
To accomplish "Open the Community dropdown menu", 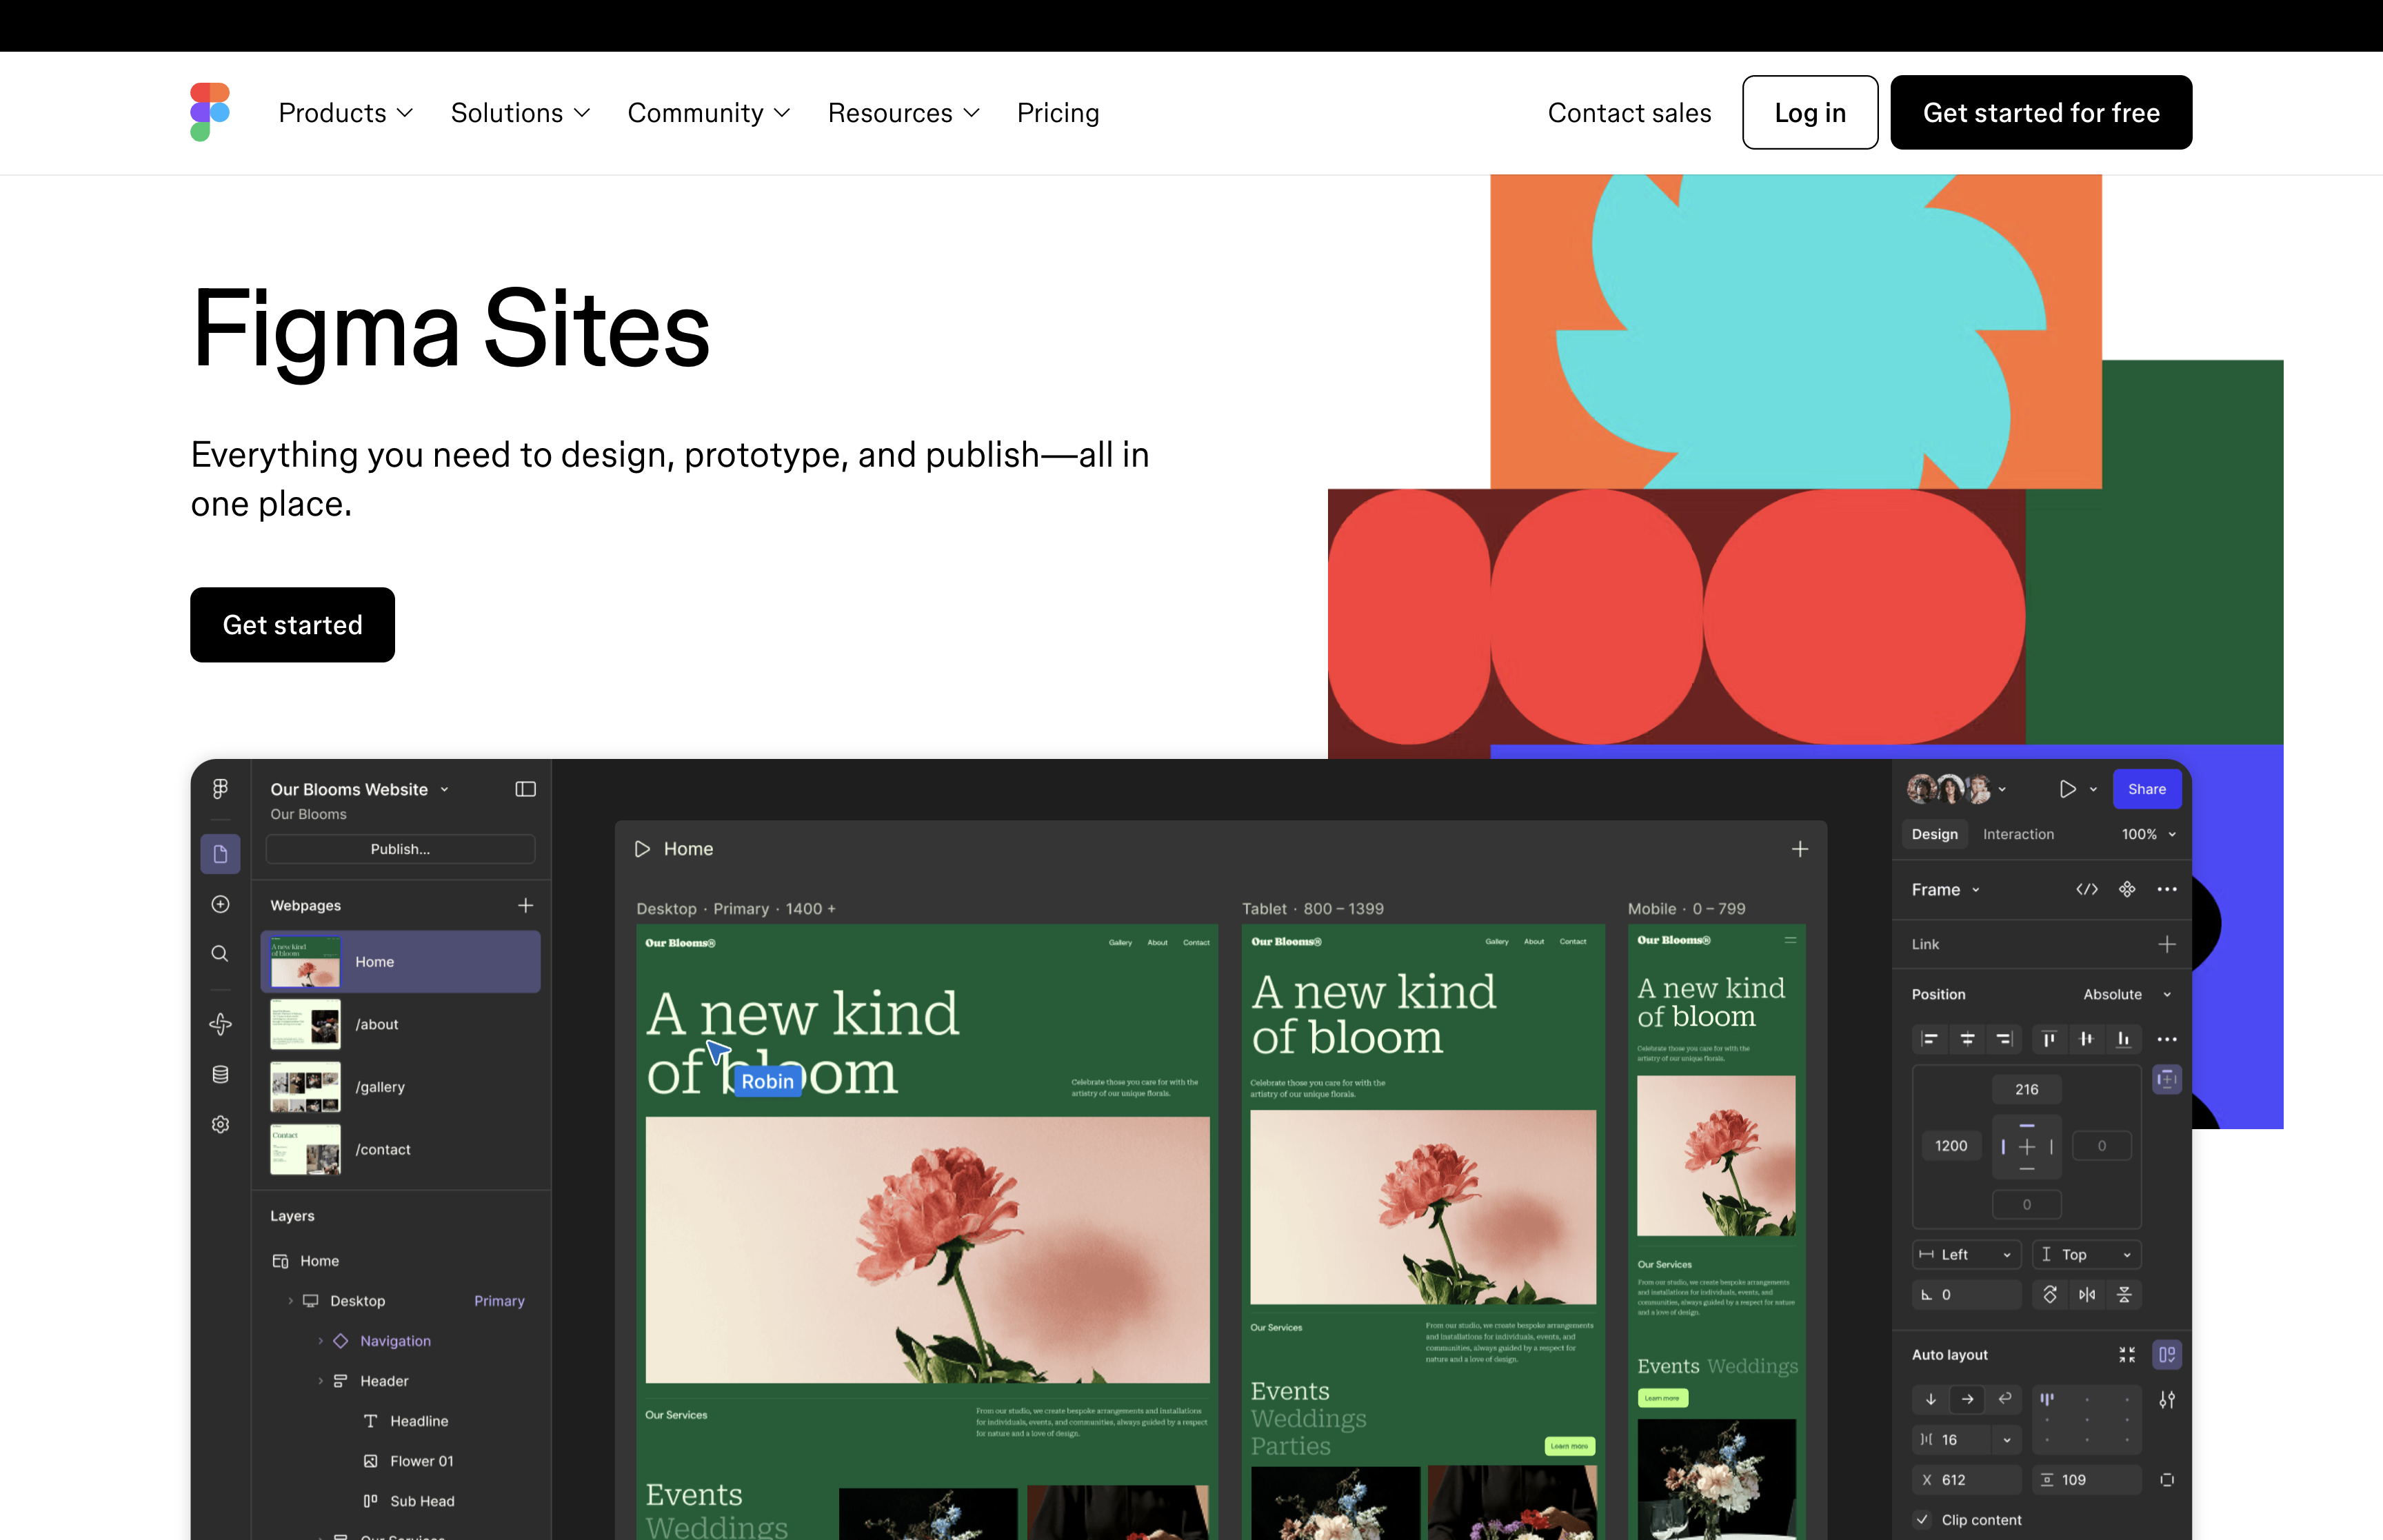I will (x=709, y=113).
